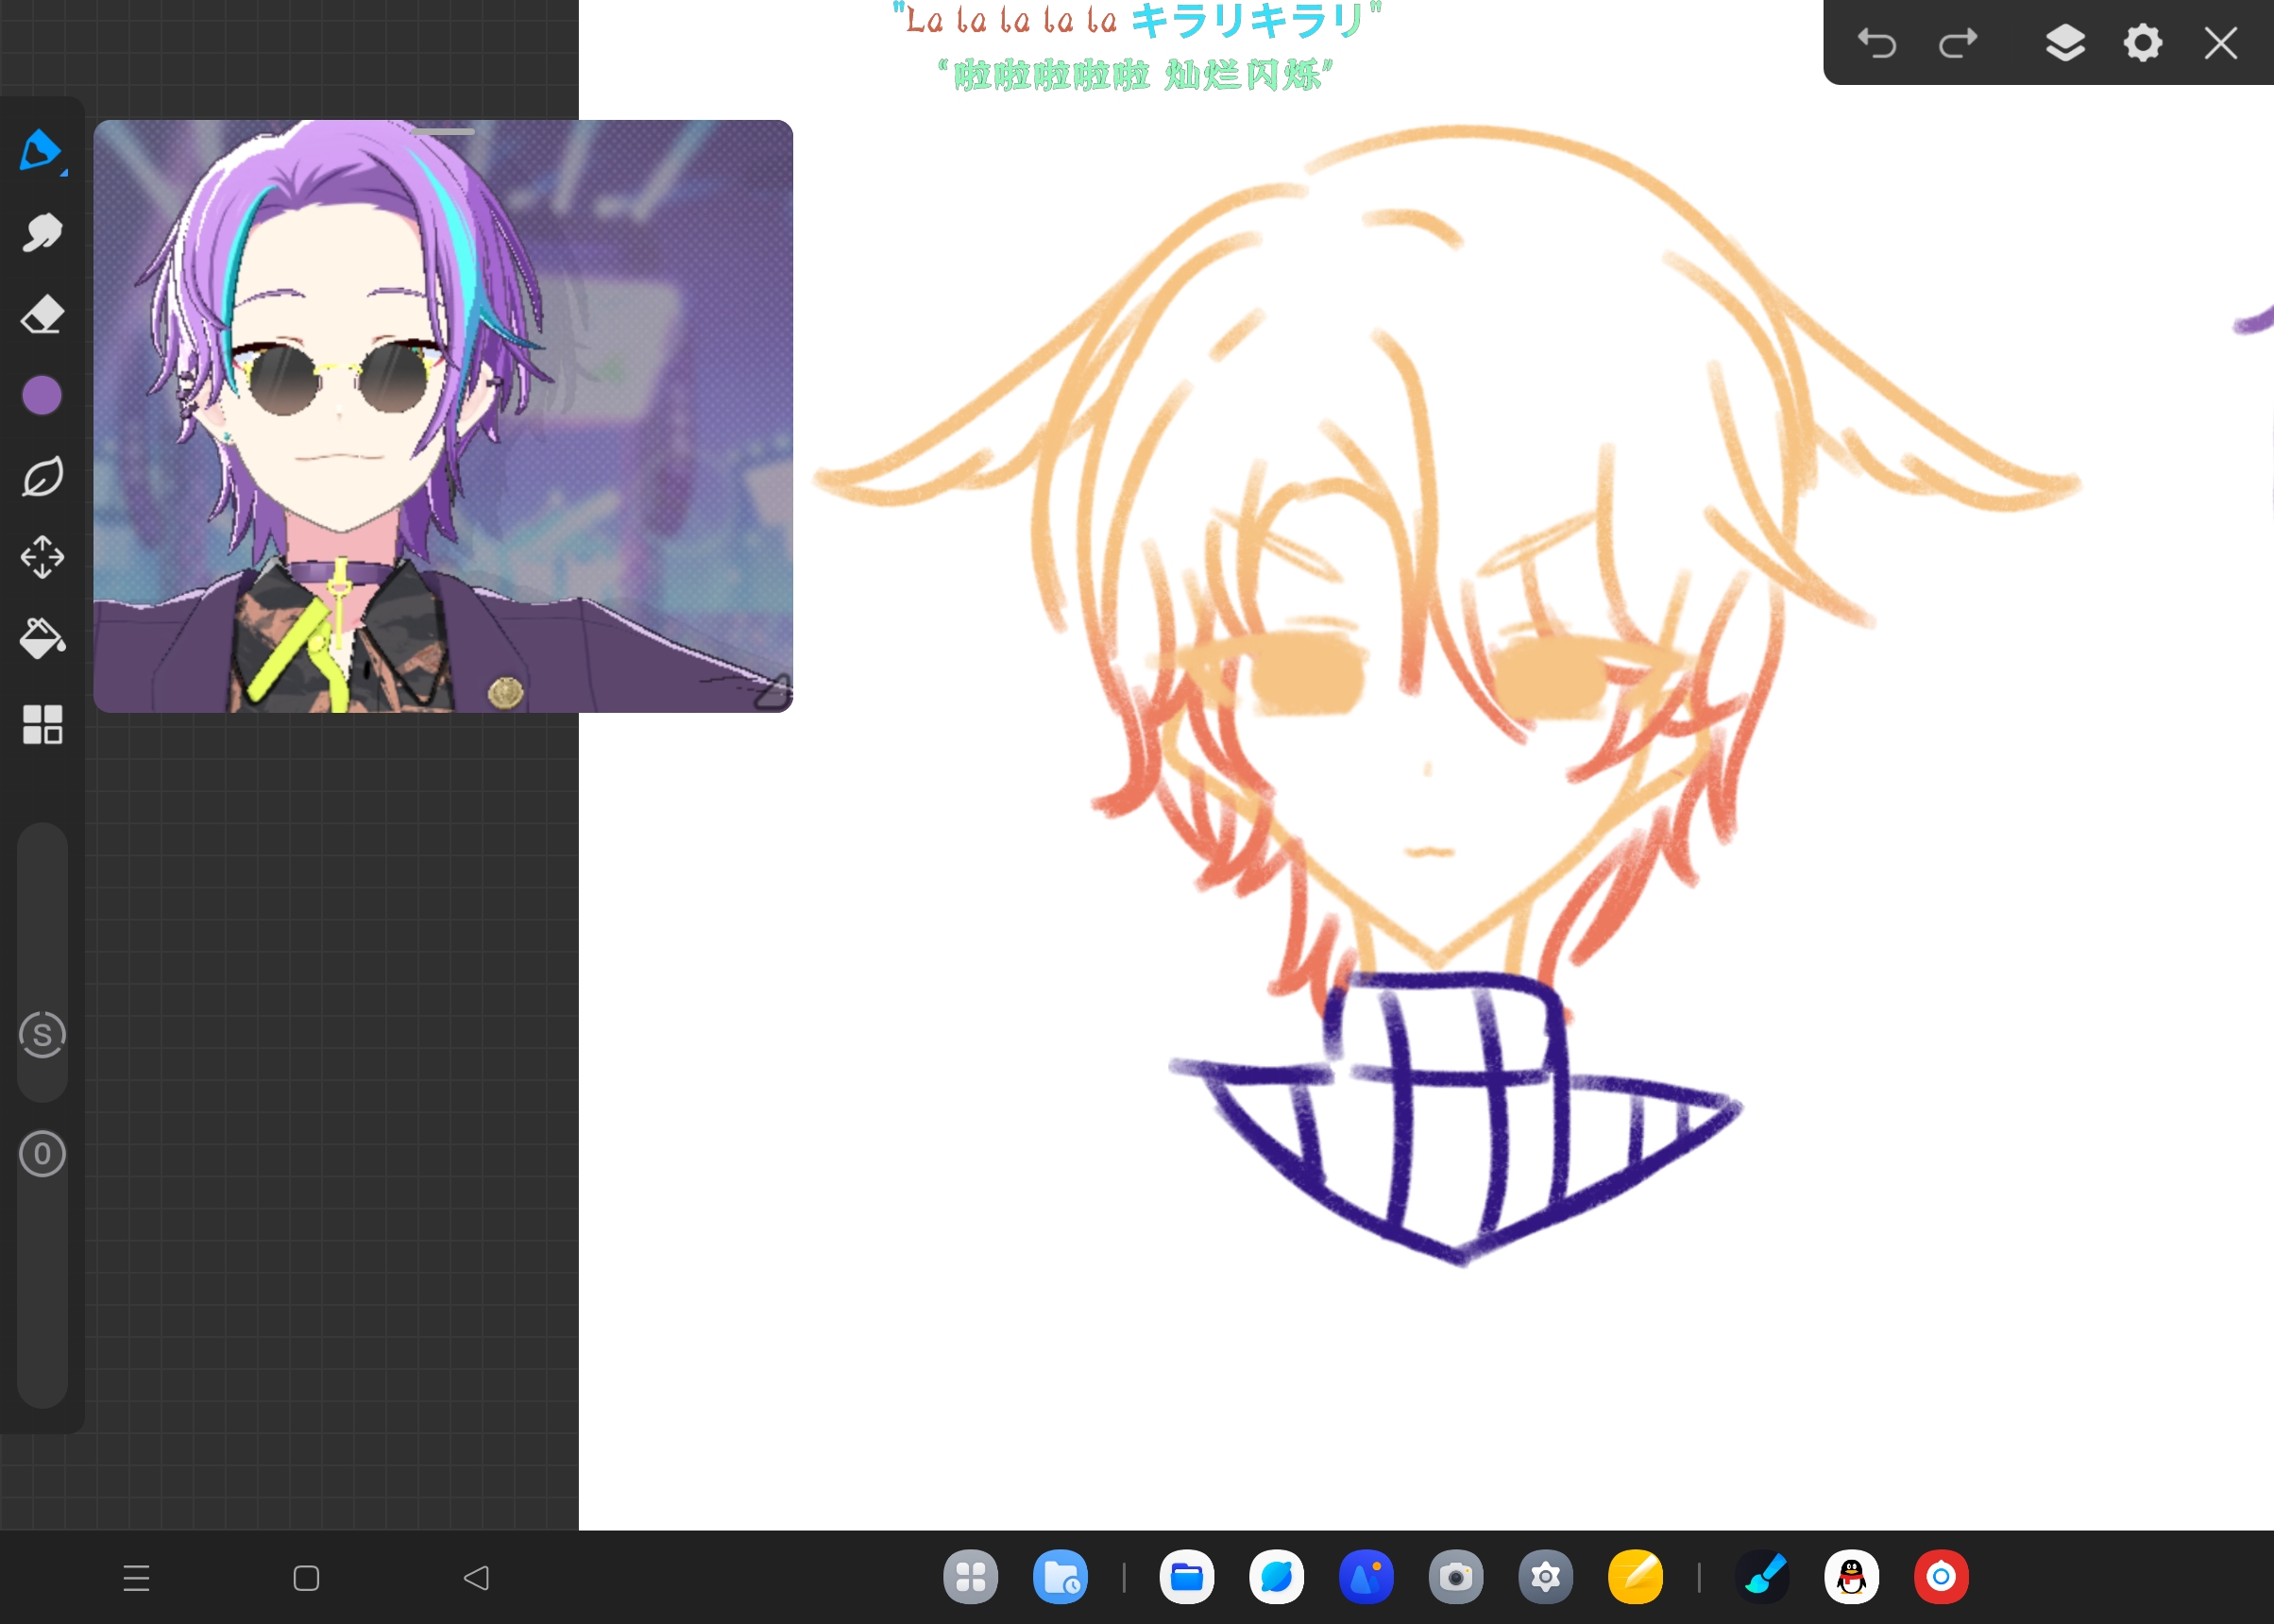Select the eraser tool
The height and width of the screenshot is (1624, 2274).
coord(42,314)
